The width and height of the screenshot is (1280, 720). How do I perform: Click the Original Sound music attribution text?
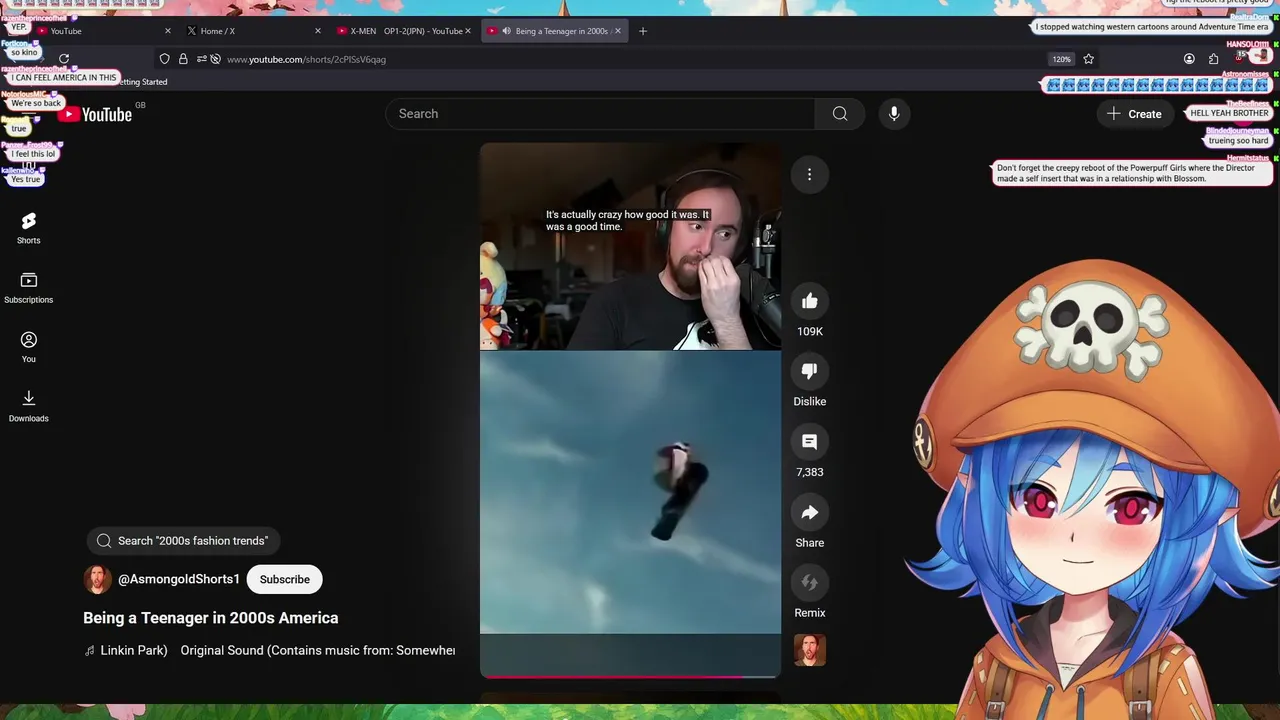[317, 650]
